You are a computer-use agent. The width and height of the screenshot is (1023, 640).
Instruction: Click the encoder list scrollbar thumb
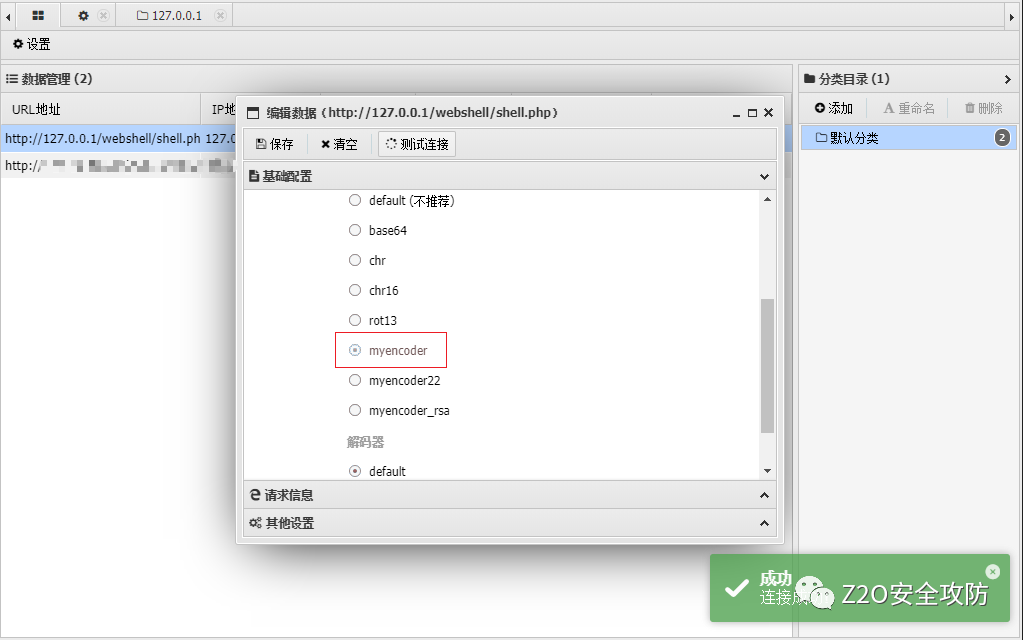[x=767, y=365]
